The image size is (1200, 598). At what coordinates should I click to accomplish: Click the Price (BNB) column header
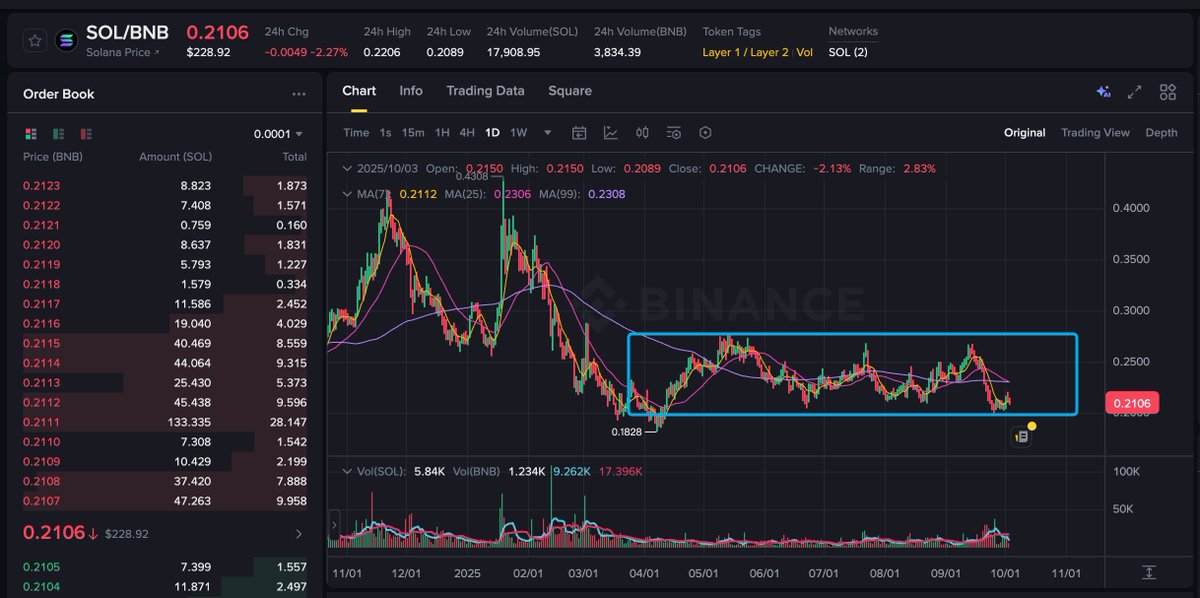(53, 157)
